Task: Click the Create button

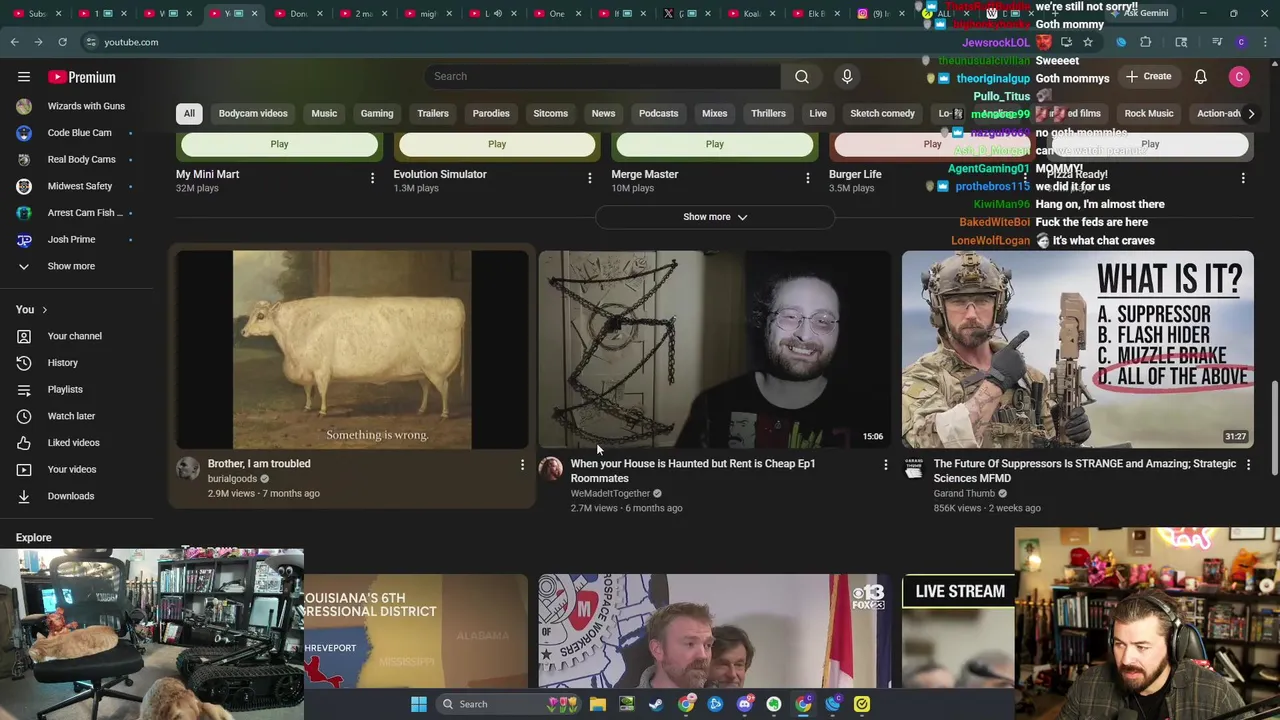Action: [1148, 76]
